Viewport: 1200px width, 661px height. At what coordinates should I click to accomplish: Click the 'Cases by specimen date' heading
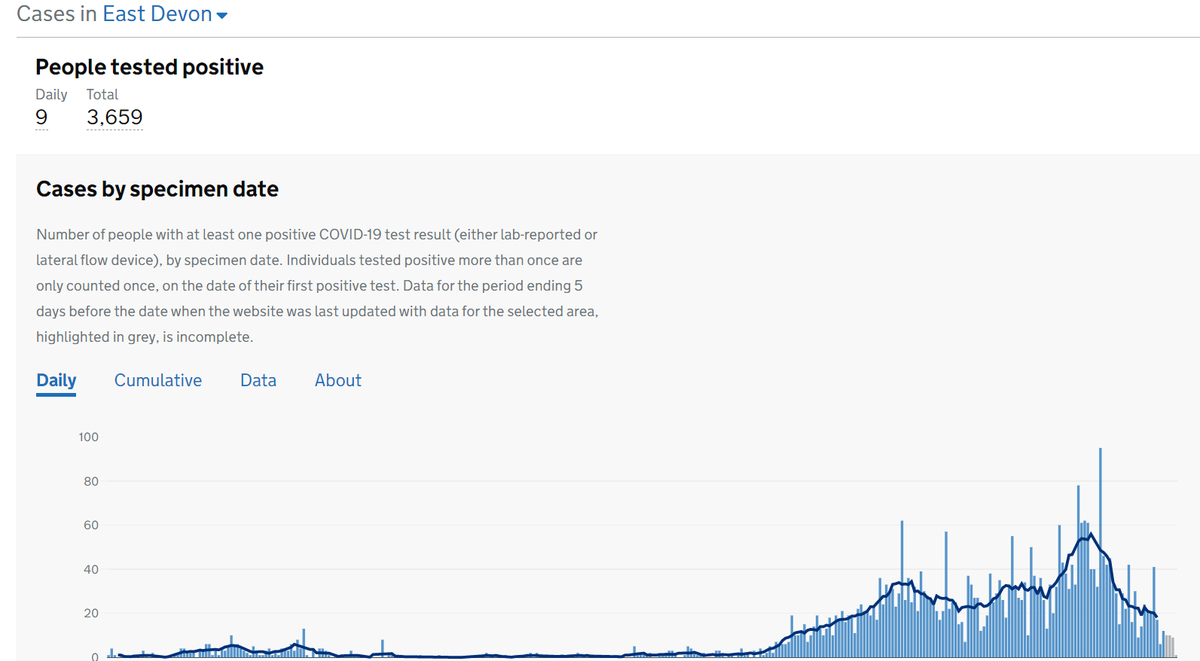157,189
